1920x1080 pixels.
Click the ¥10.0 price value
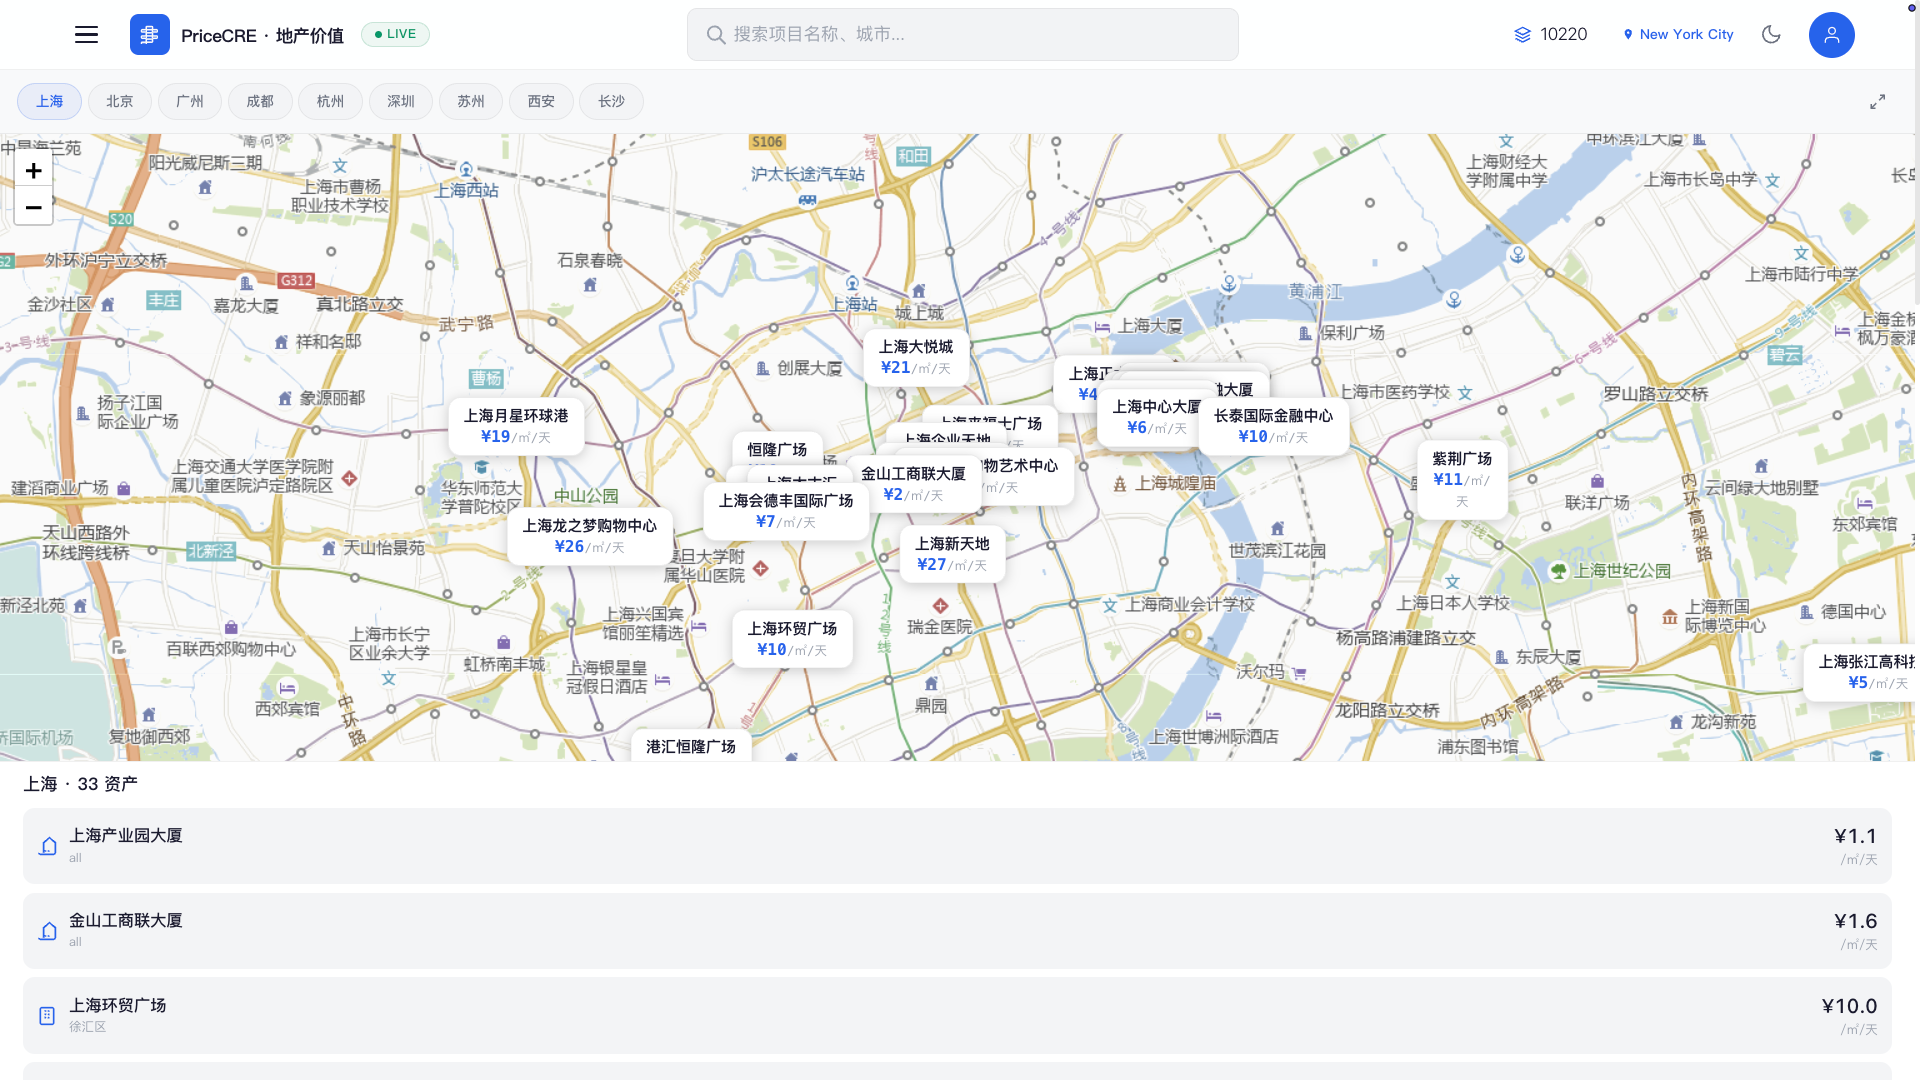1849,1007
